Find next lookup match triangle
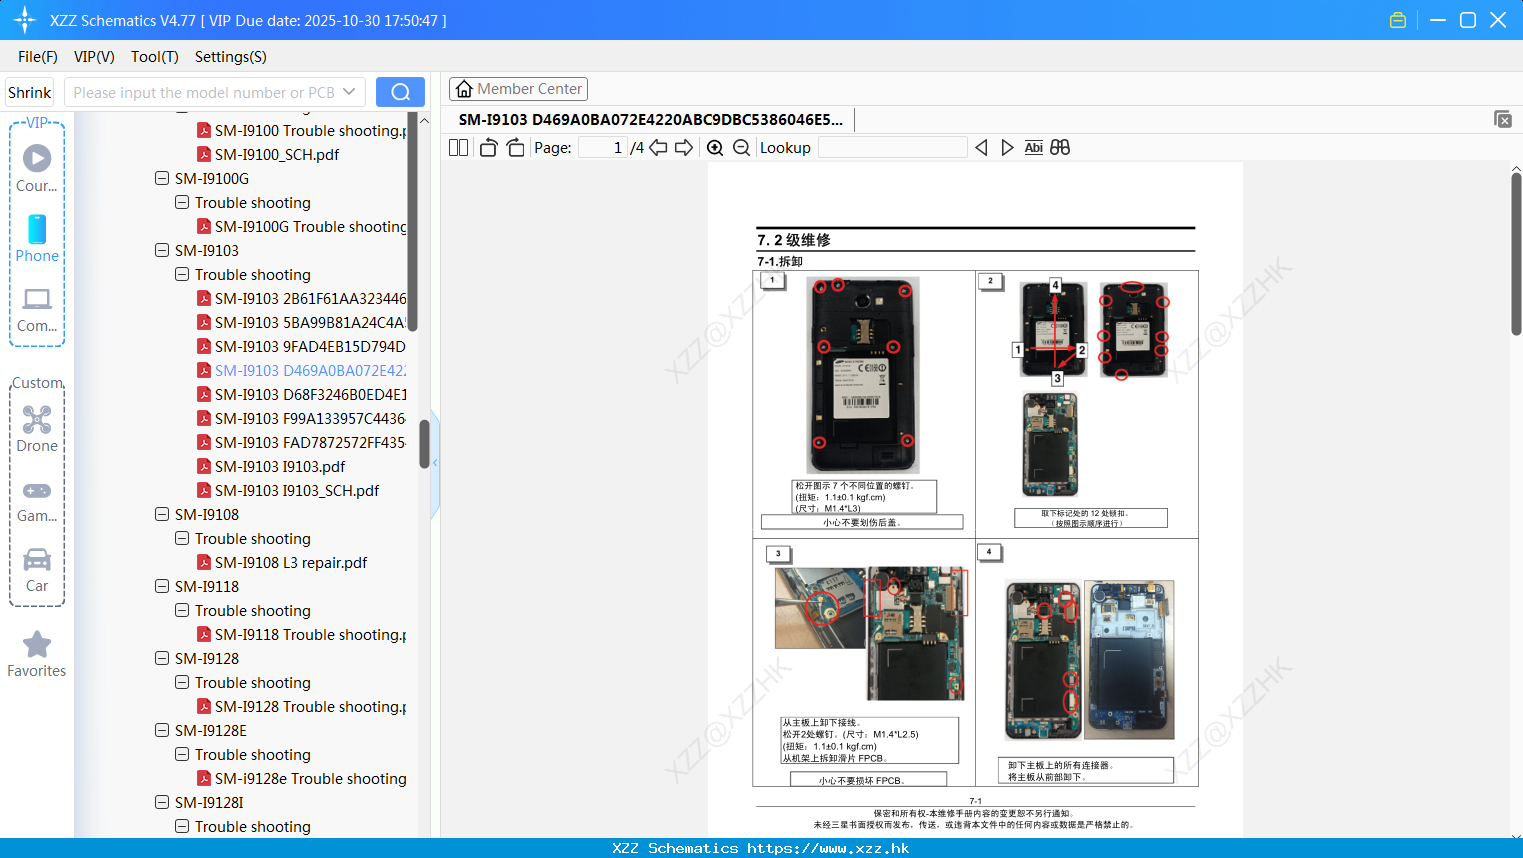The height and width of the screenshot is (858, 1523). (1007, 147)
